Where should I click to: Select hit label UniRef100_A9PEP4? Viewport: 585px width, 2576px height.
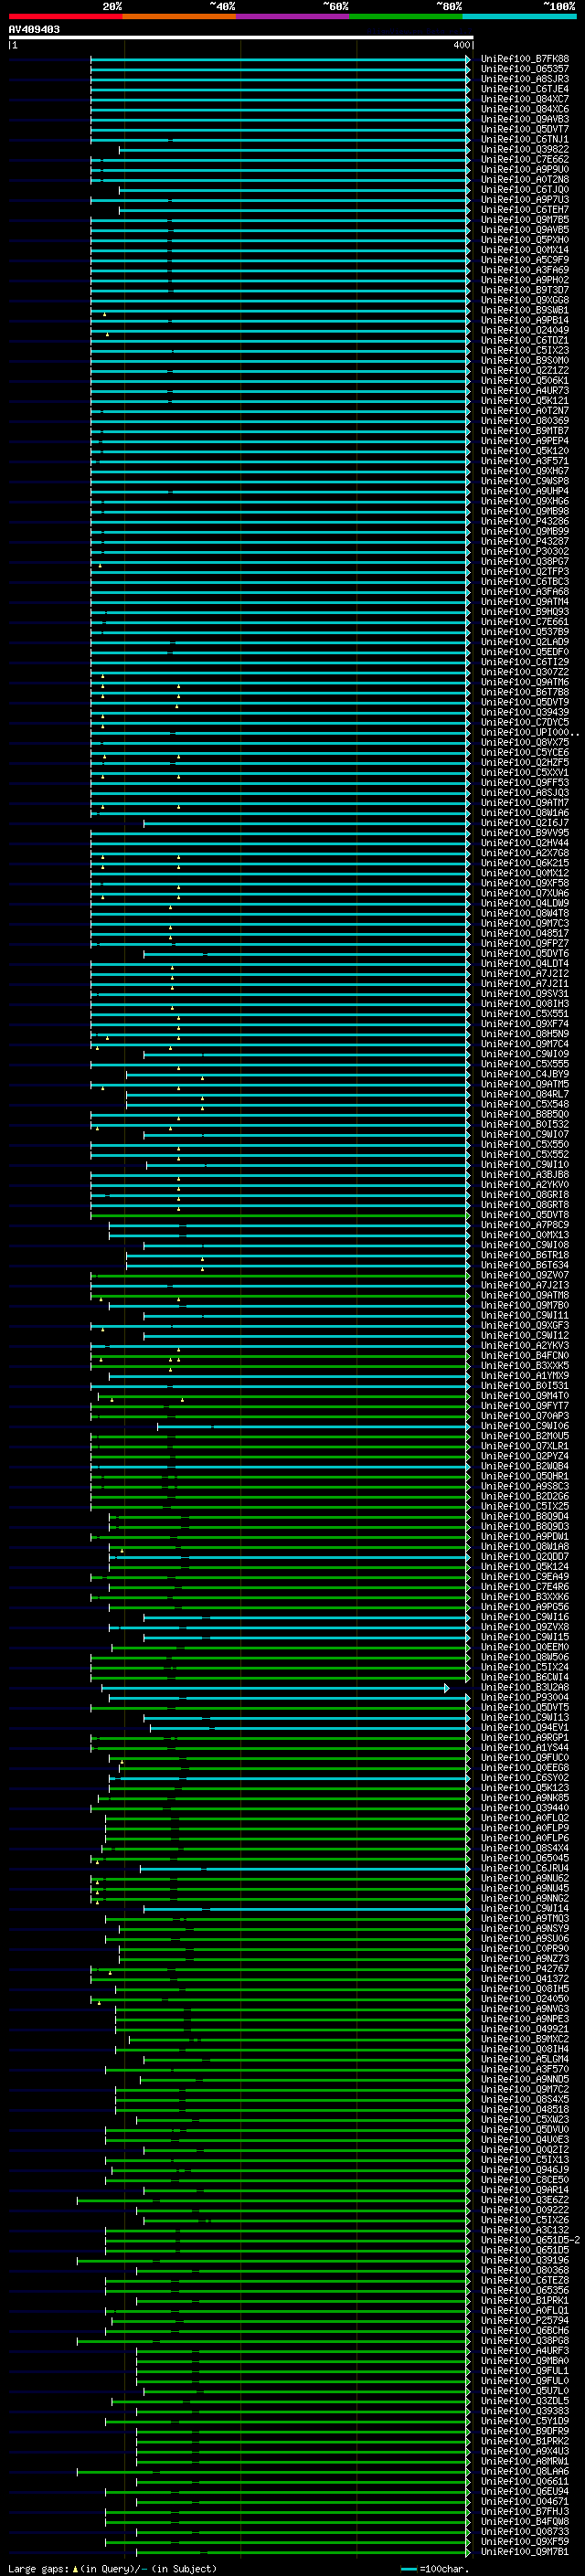click(x=524, y=441)
